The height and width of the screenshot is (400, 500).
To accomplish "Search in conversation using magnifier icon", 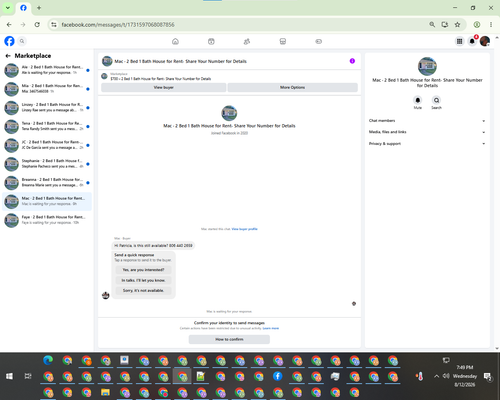I will 436,100.
